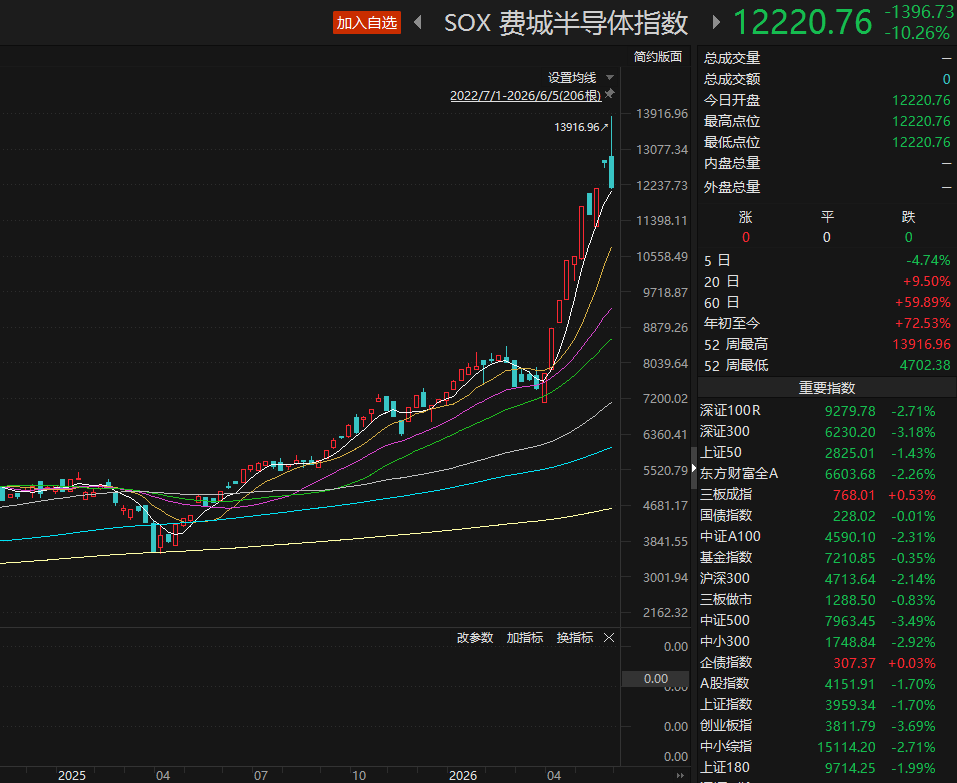The height and width of the screenshot is (783, 957).
Task: Open 沪深300 from the index list
Action: tap(827, 579)
